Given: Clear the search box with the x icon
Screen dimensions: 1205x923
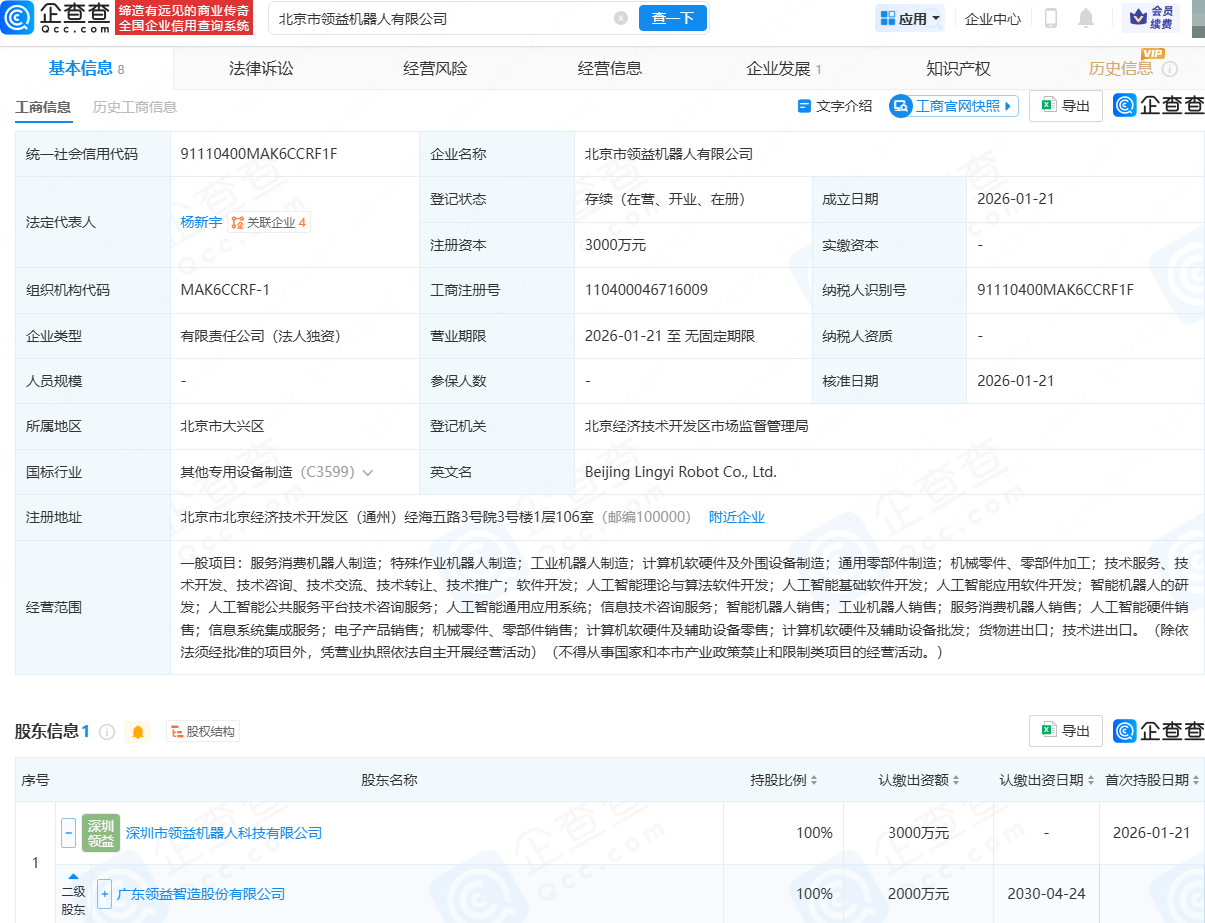Looking at the screenshot, I should [x=621, y=18].
